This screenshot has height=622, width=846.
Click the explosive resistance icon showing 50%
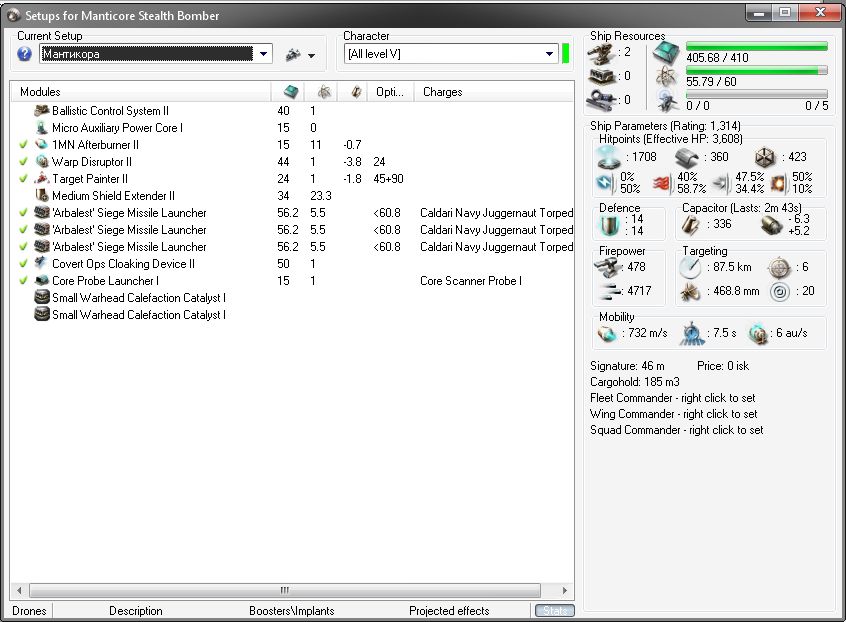779,183
